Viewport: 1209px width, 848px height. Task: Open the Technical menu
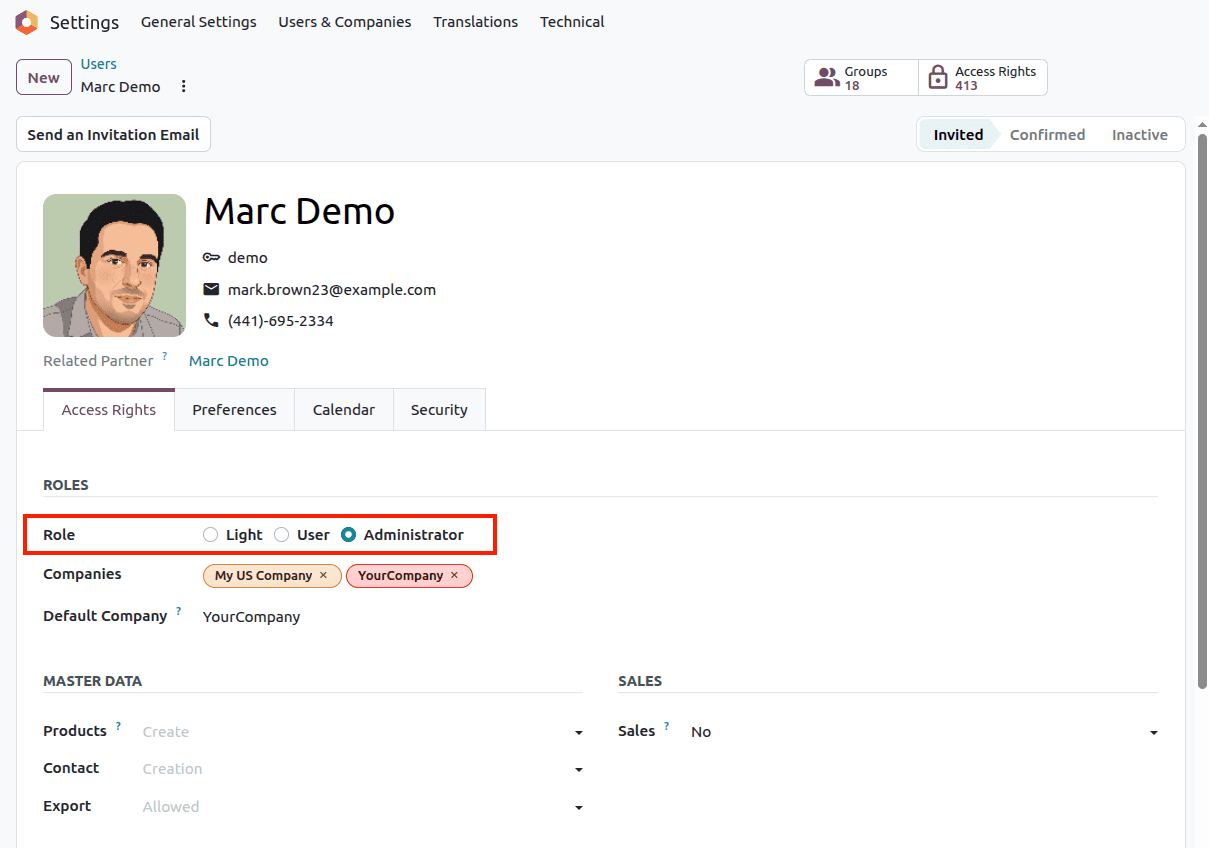pos(572,22)
